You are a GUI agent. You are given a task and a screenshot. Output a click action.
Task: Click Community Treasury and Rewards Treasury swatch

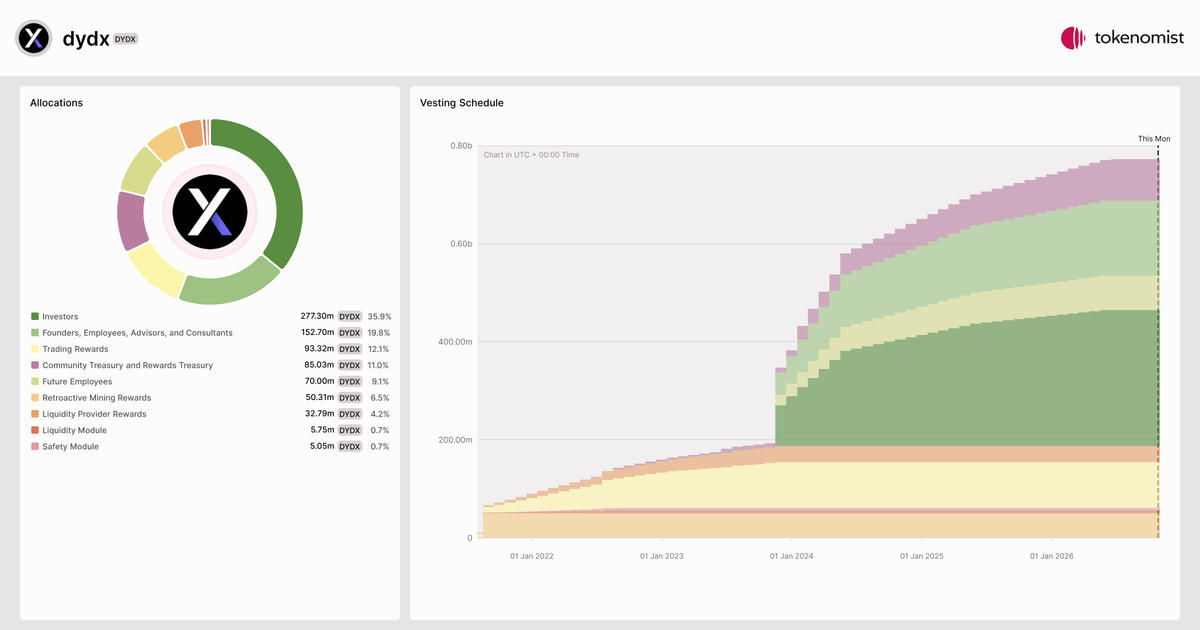pos(35,366)
